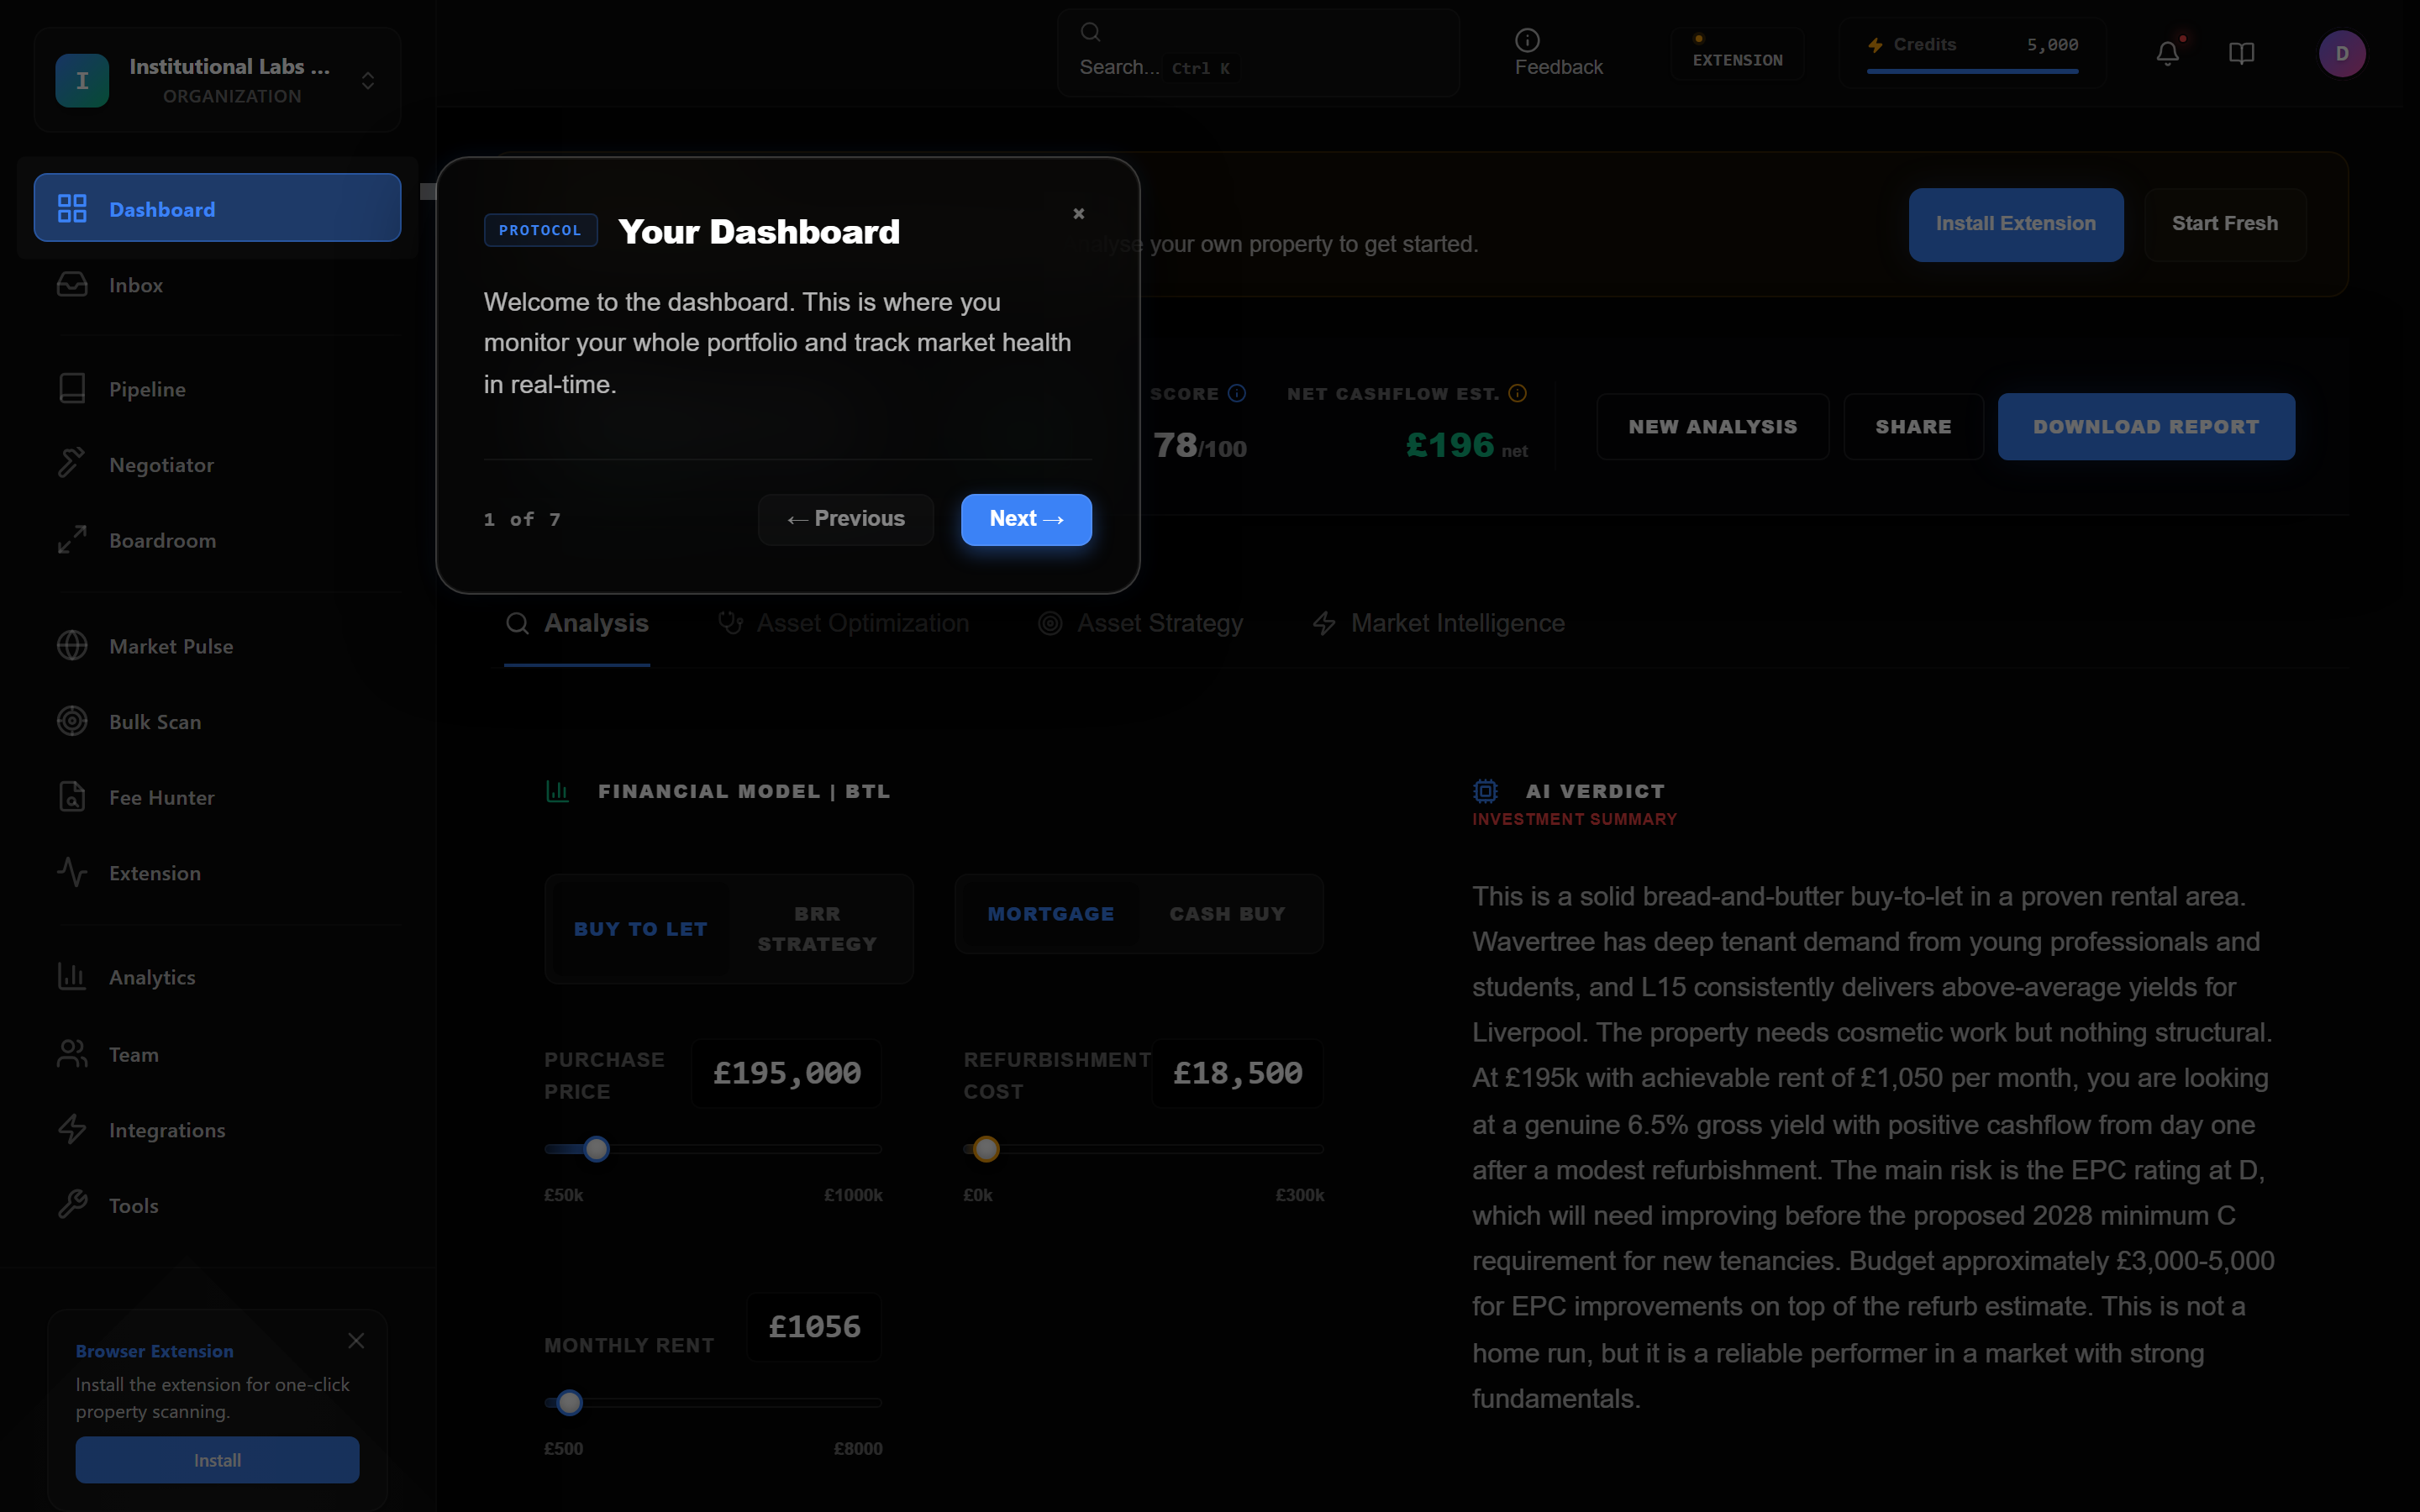This screenshot has width=2420, height=1512.
Task: Click the Install Extension button
Action: pos(2016,224)
